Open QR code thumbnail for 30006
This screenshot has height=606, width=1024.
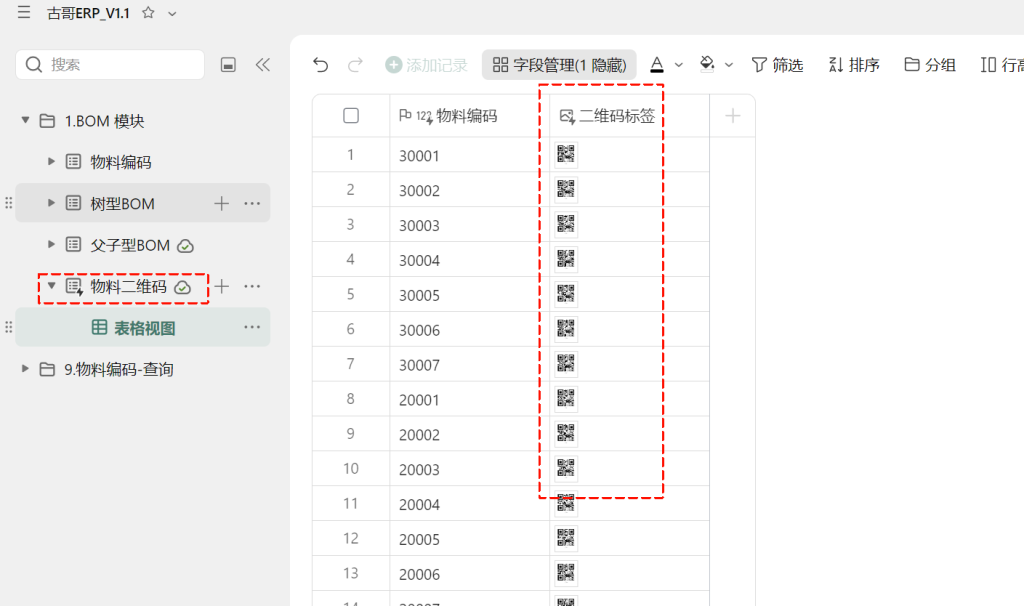(566, 328)
